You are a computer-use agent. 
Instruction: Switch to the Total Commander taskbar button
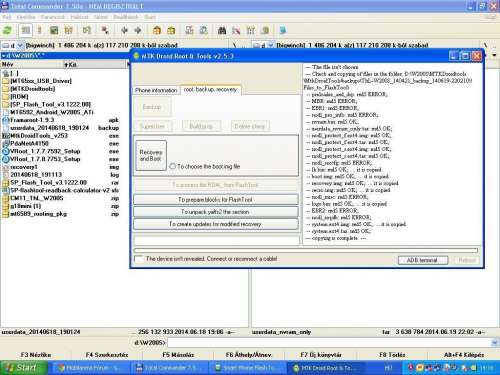pos(170,368)
